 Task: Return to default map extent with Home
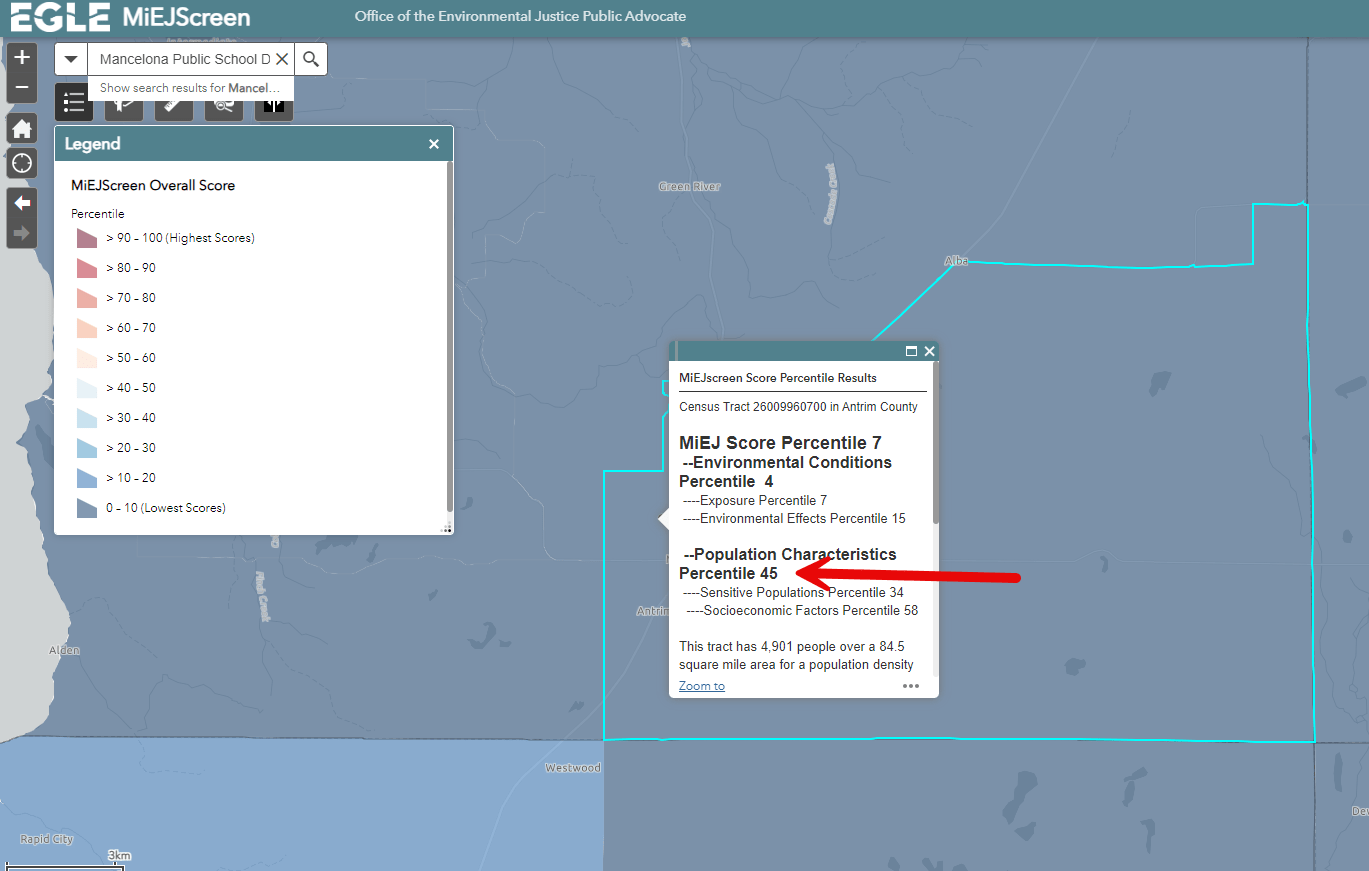click(22, 128)
